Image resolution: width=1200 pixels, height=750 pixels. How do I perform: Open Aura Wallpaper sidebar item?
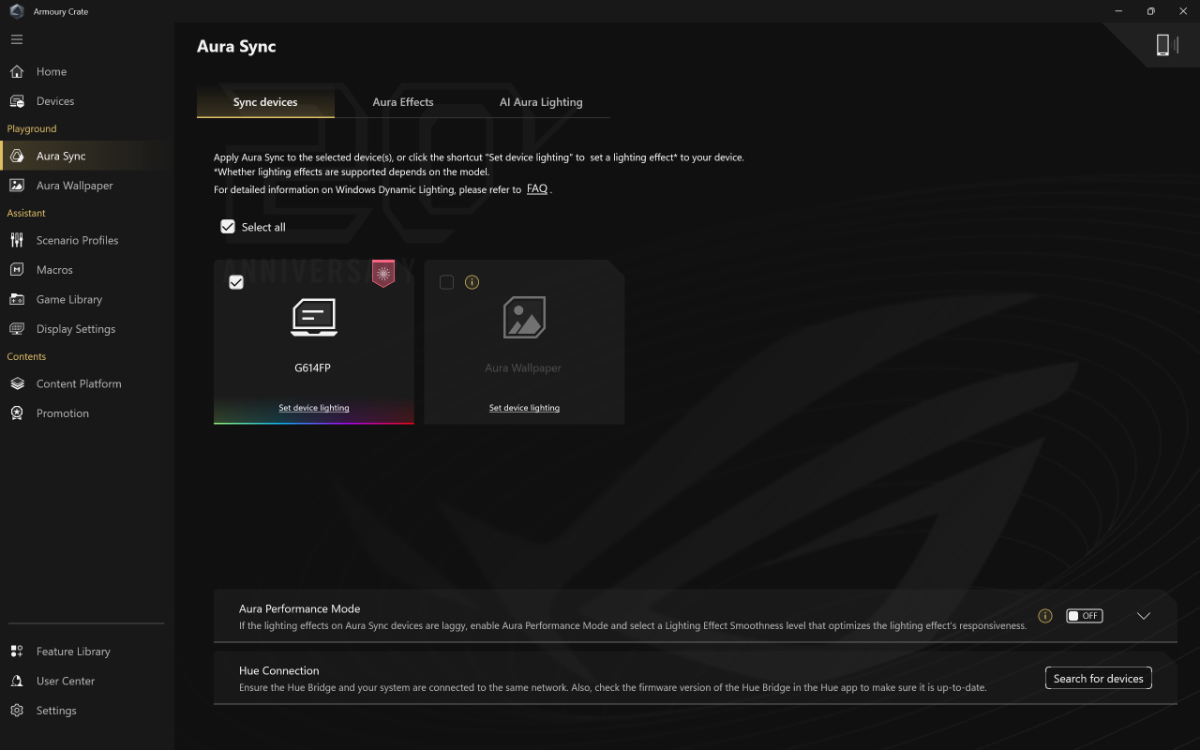coord(74,186)
